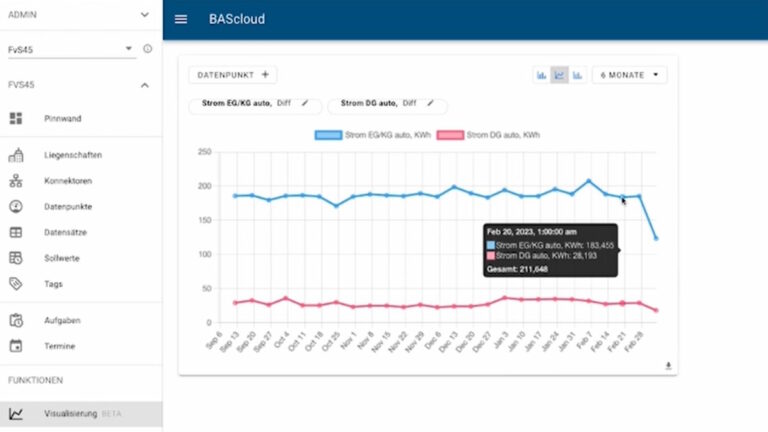The image size is (768, 432).
Task: Edit Strom DG auto with pencil icon
Action: 431,102
